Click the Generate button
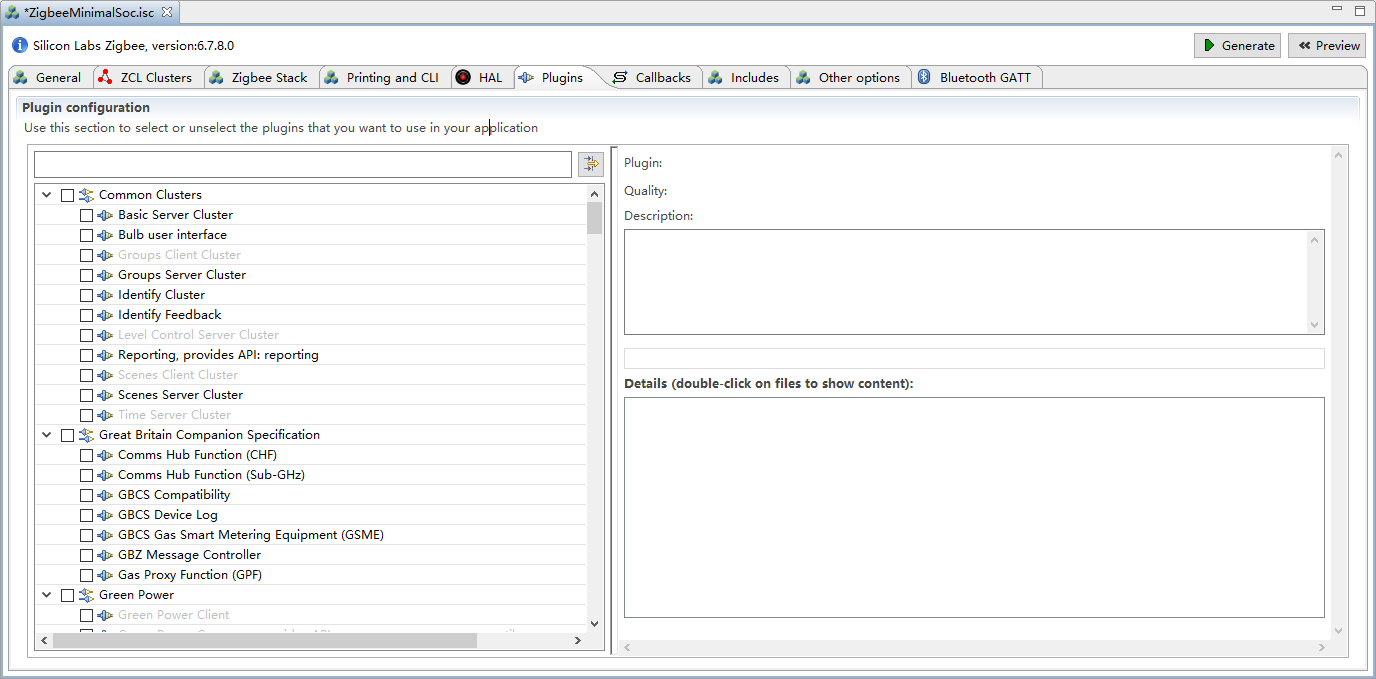The height and width of the screenshot is (679, 1376). point(1239,45)
